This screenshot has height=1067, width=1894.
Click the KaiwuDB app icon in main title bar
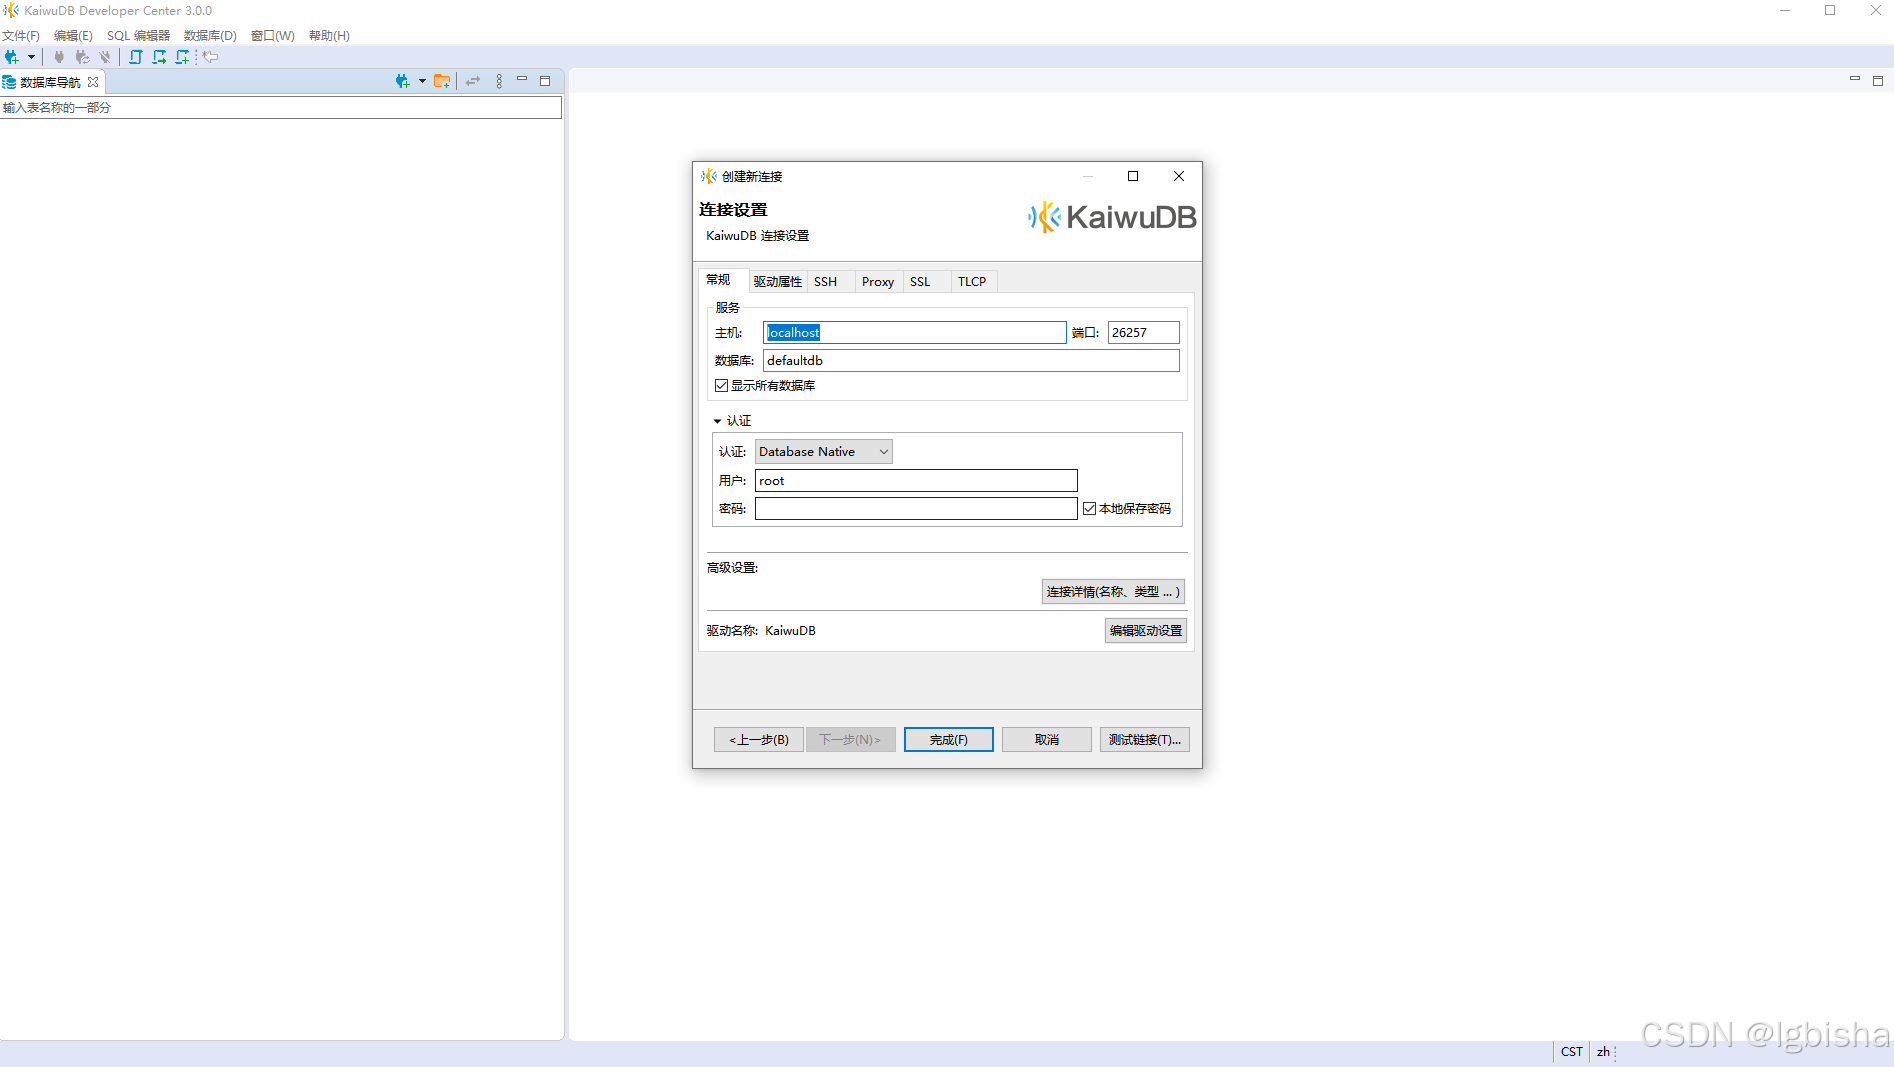point(11,11)
